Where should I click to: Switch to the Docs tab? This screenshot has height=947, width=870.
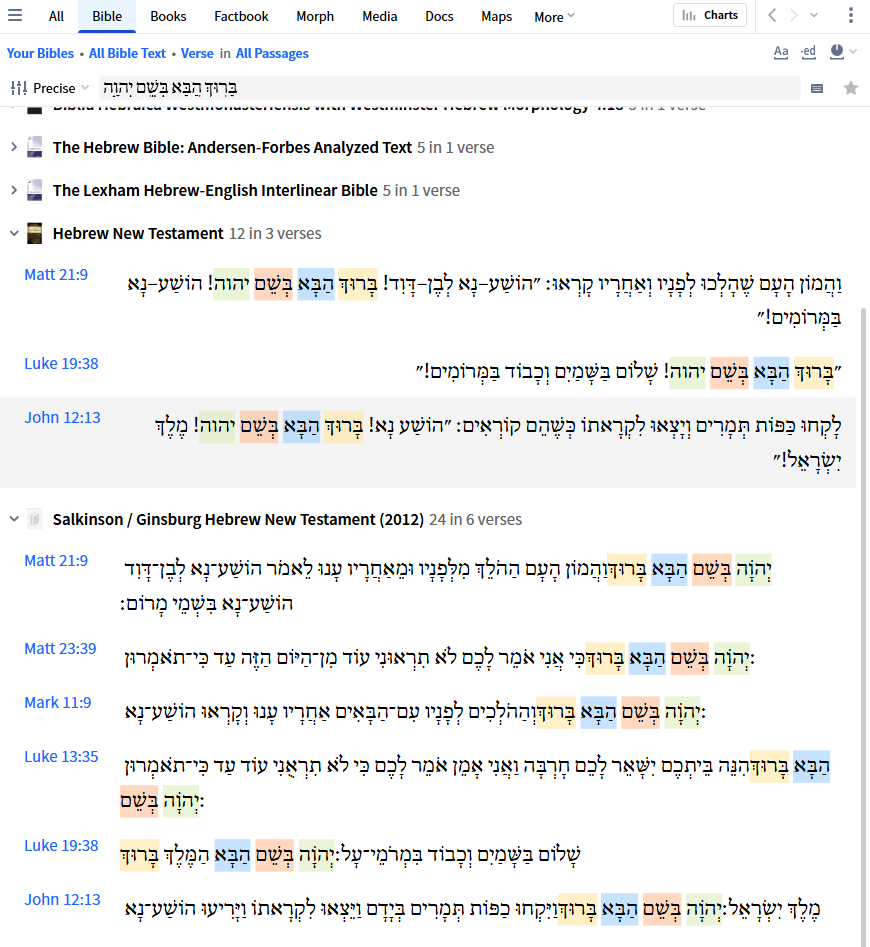439,16
